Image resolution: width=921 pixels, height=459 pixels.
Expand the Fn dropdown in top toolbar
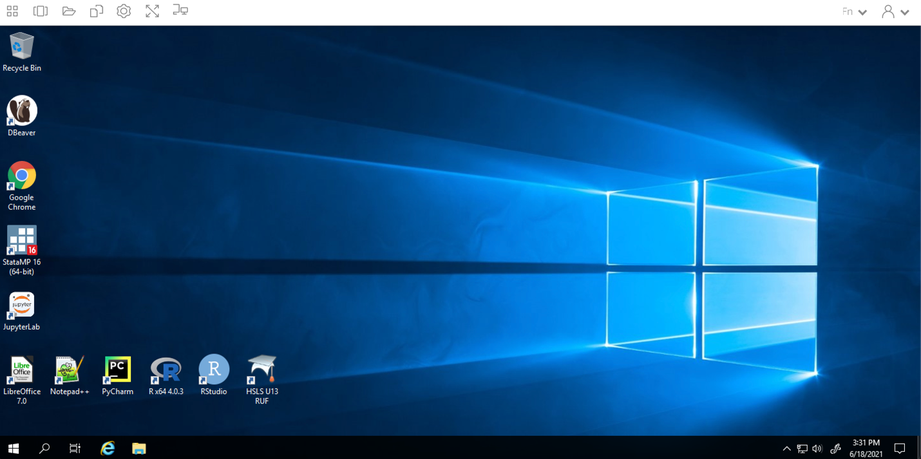coord(854,12)
